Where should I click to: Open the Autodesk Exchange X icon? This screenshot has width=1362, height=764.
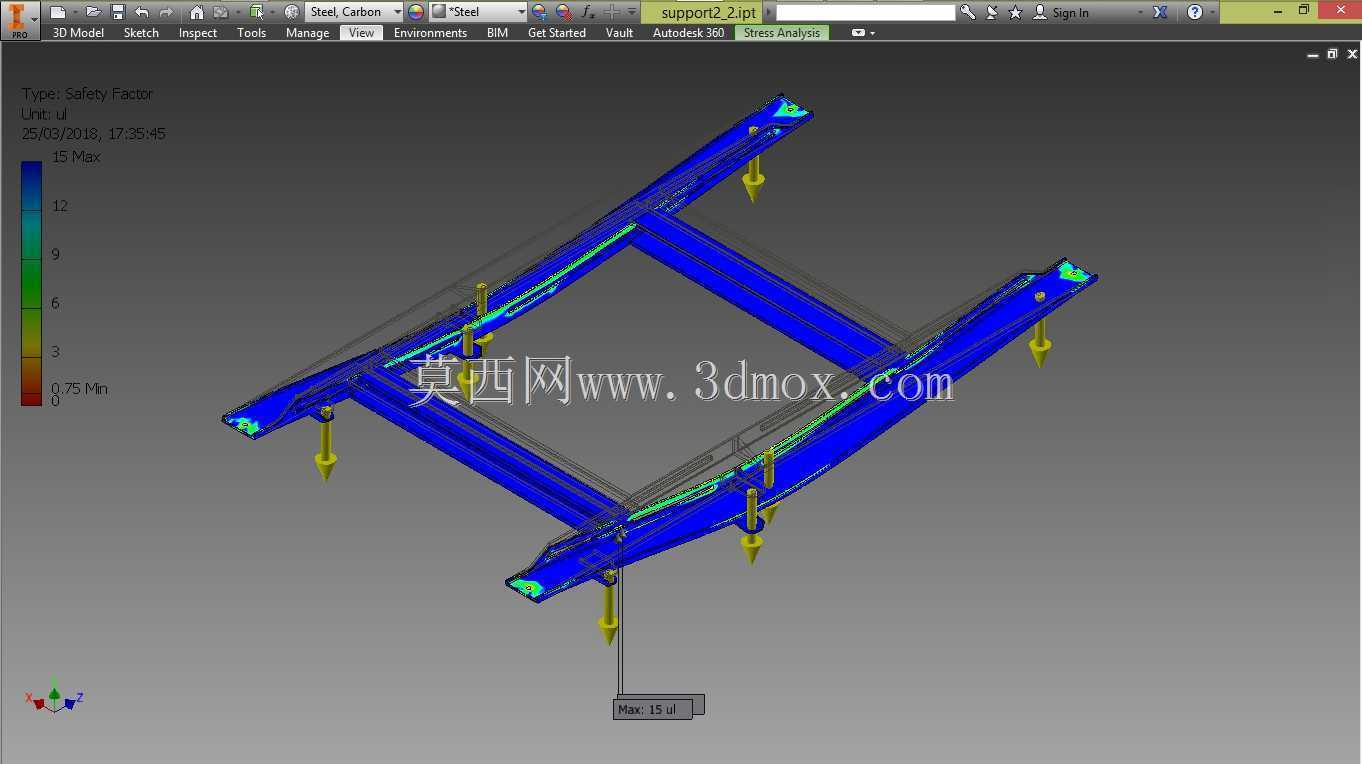[x=1160, y=12]
